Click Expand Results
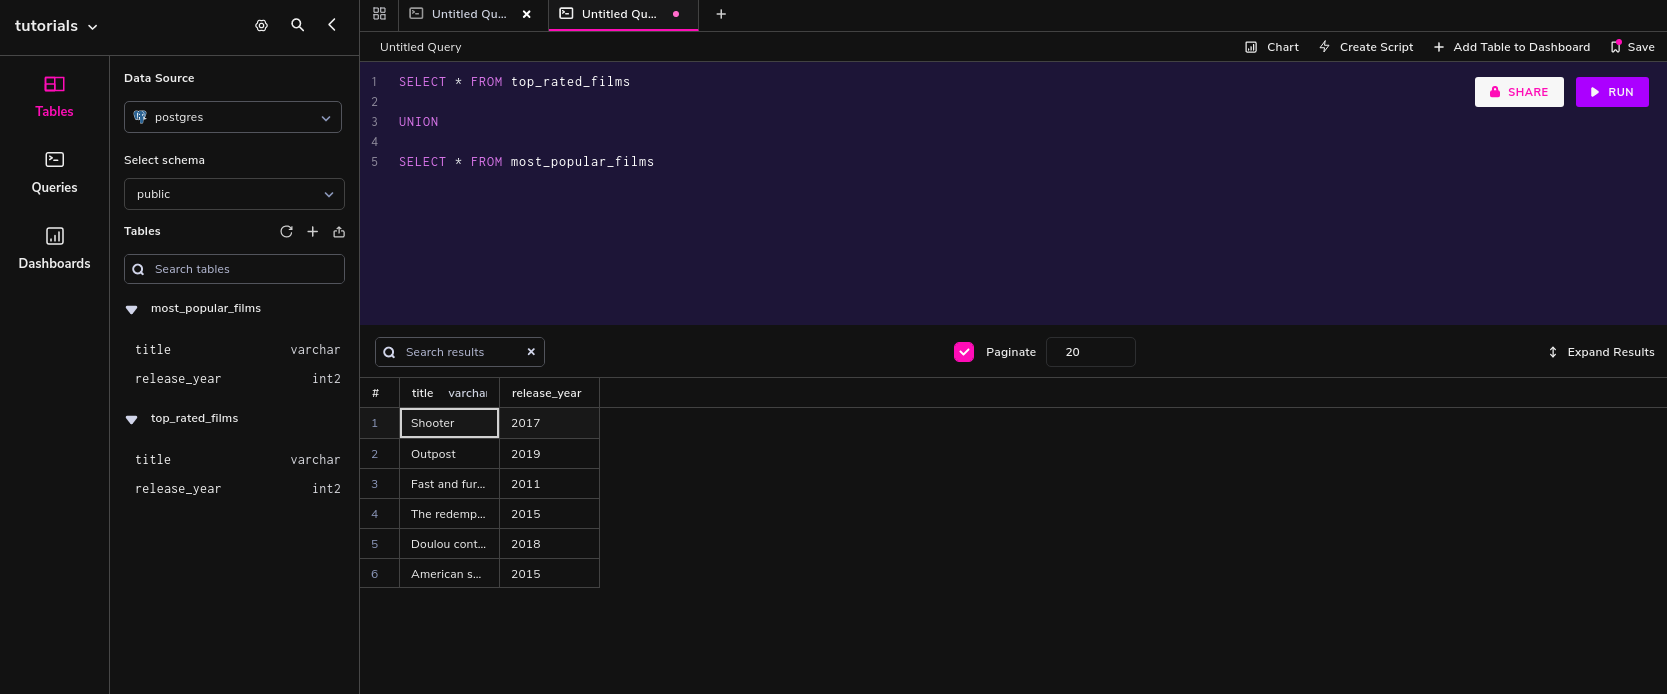The height and width of the screenshot is (694, 1667). tap(1601, 352)
